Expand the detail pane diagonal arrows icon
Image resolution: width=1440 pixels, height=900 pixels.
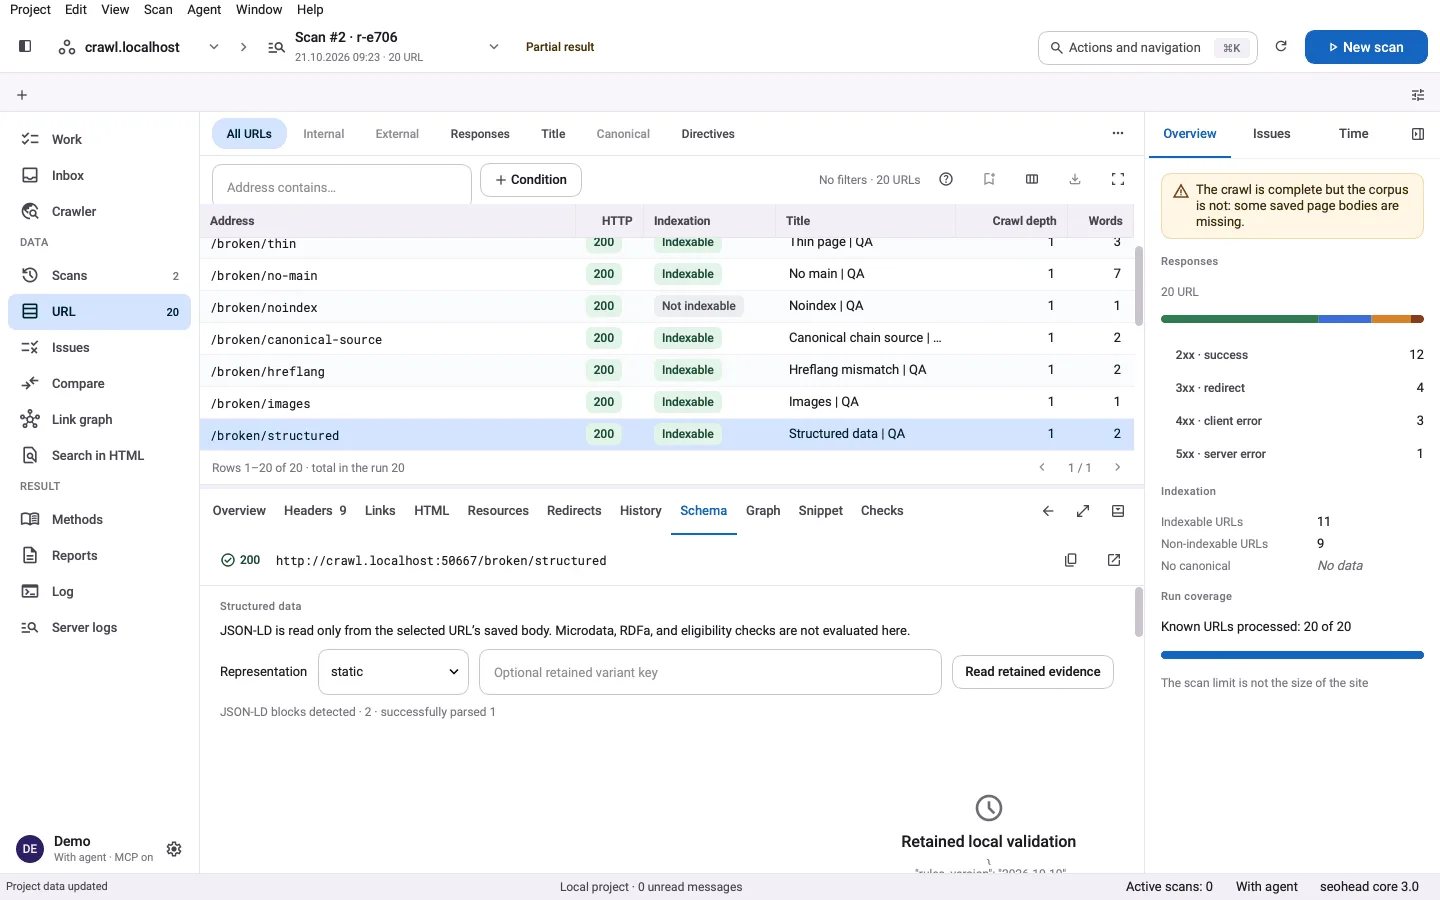click(x=1083, y=511)
